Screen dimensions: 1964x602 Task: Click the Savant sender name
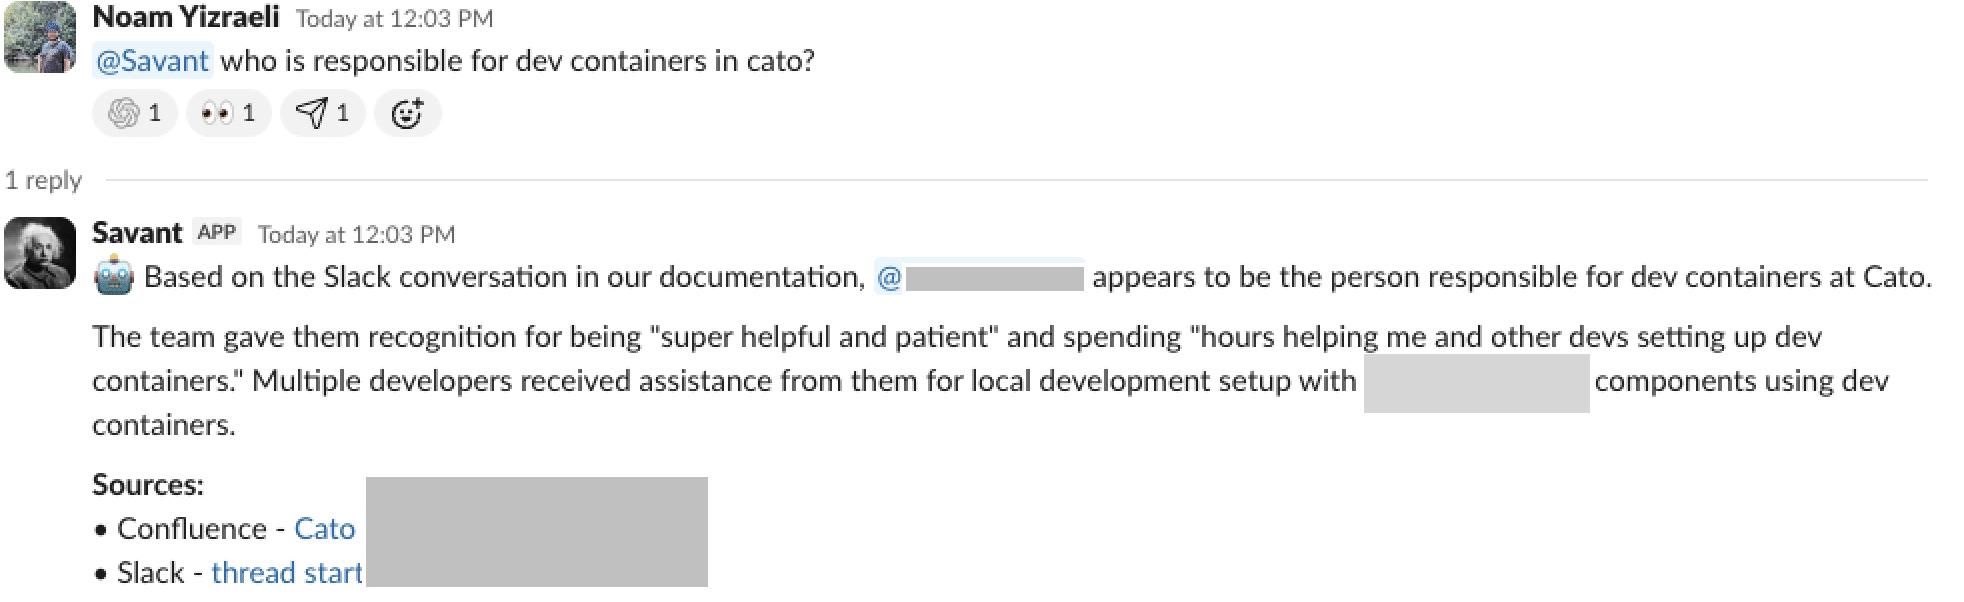point(137,233)
